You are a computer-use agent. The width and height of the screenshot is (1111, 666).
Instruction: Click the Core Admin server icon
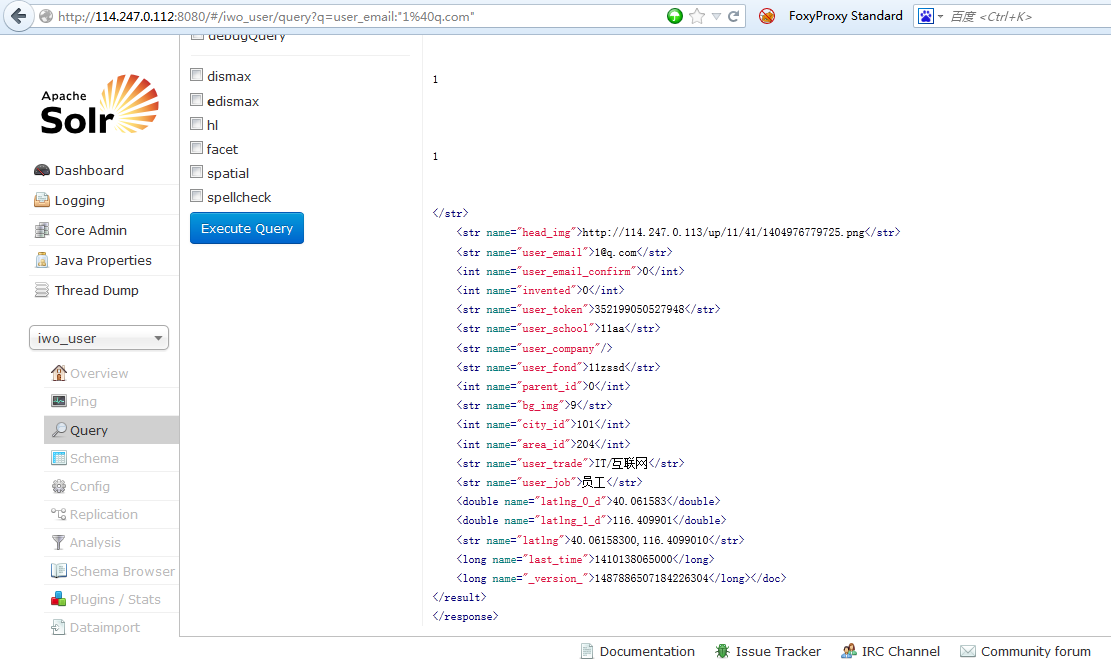[x=42, y=230]
